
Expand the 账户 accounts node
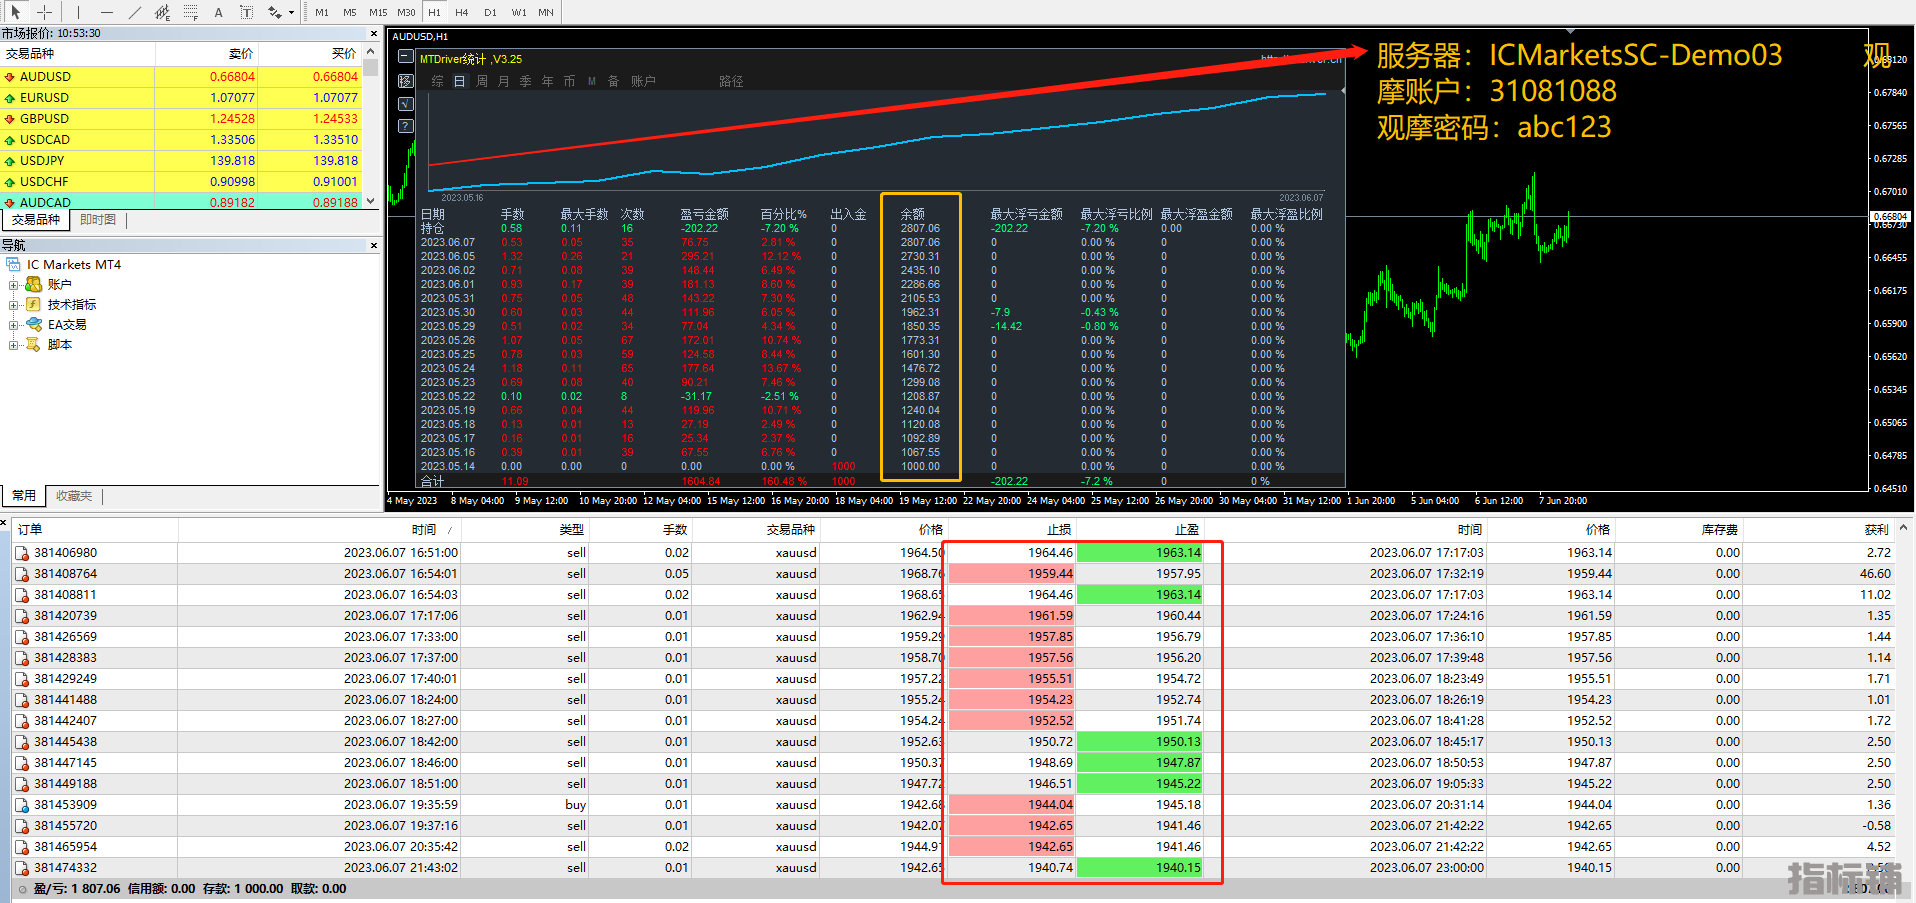coord(14,285)
